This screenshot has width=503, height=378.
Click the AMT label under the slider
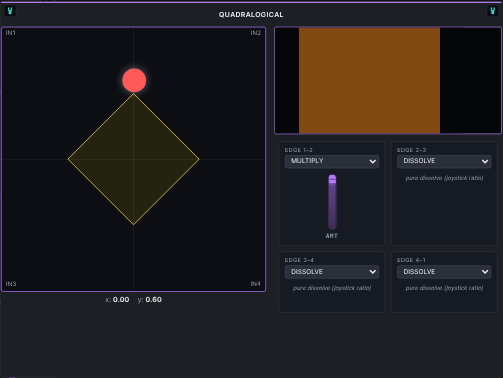pos(332,236)
